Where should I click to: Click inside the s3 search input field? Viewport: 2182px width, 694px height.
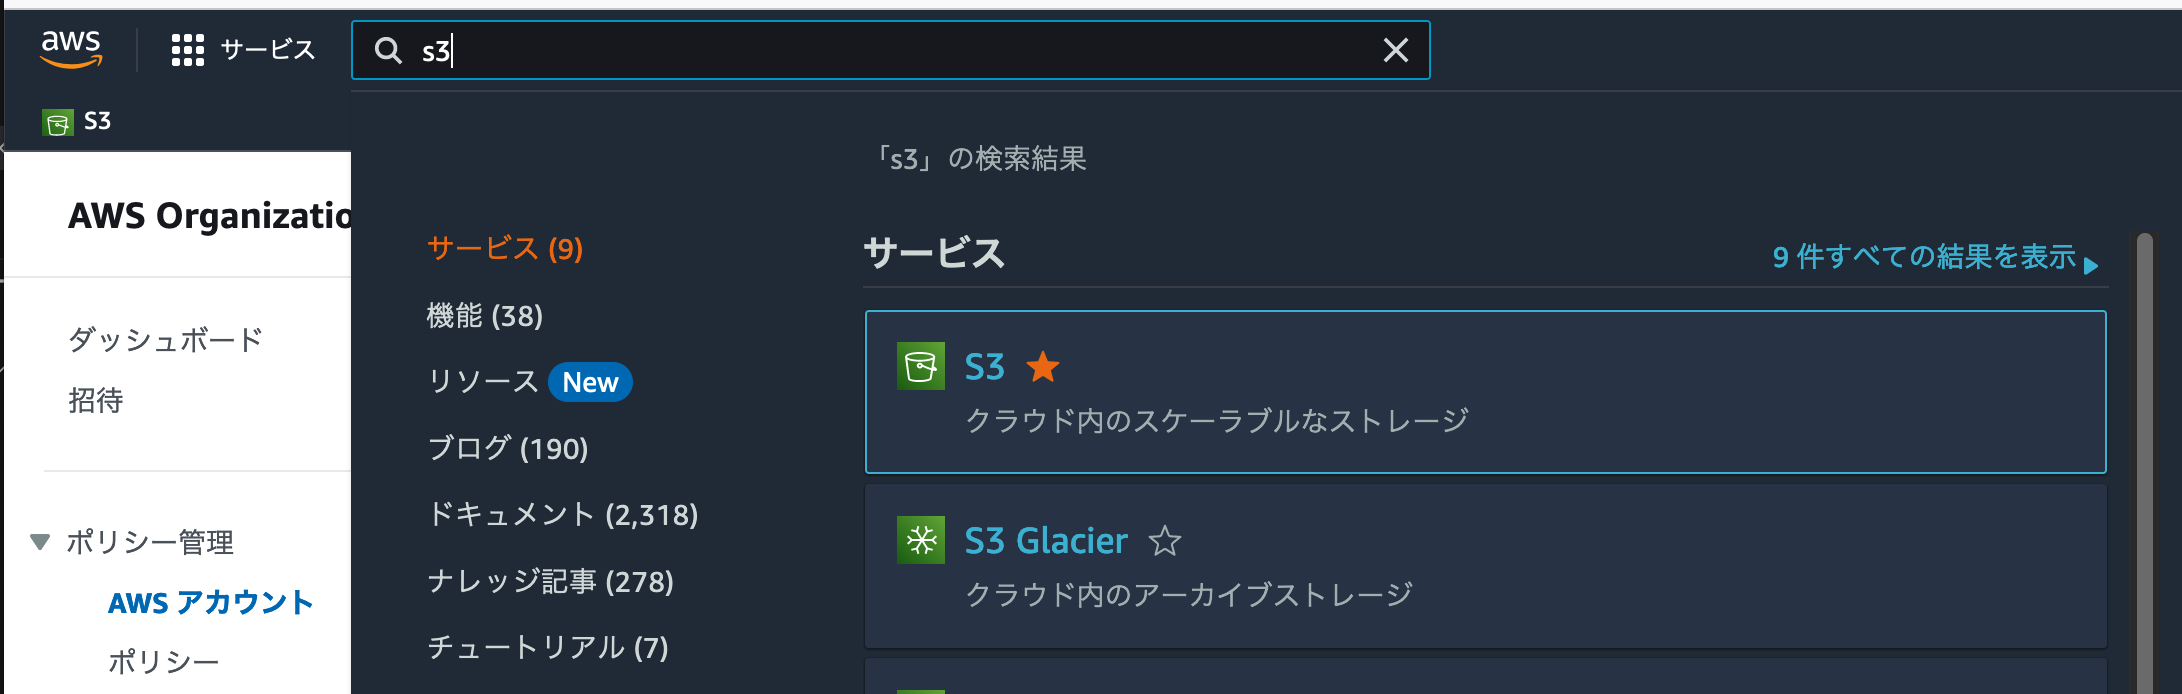coord(700,49)
